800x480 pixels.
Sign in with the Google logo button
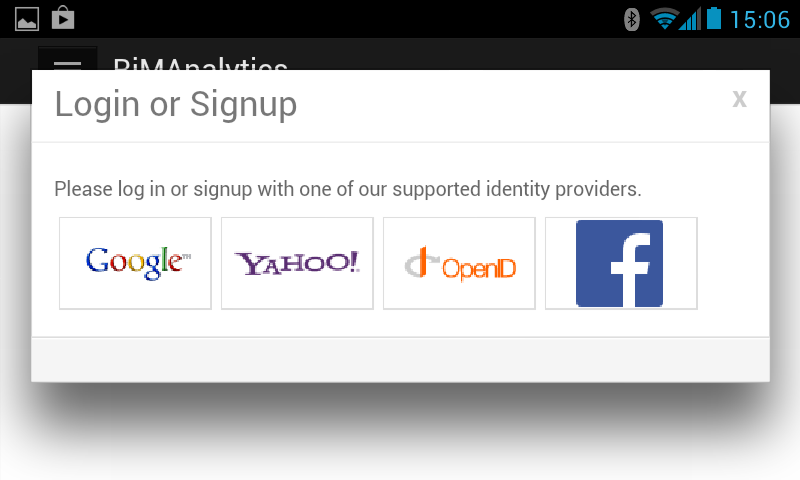(135, 263)
